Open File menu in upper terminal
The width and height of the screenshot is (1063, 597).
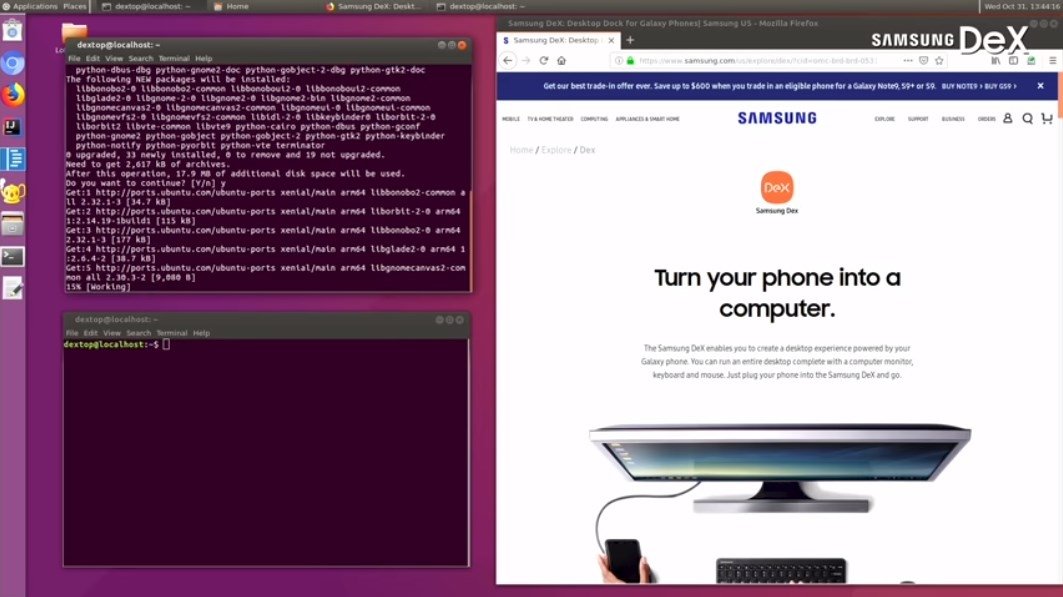click(x=74, y=59)
